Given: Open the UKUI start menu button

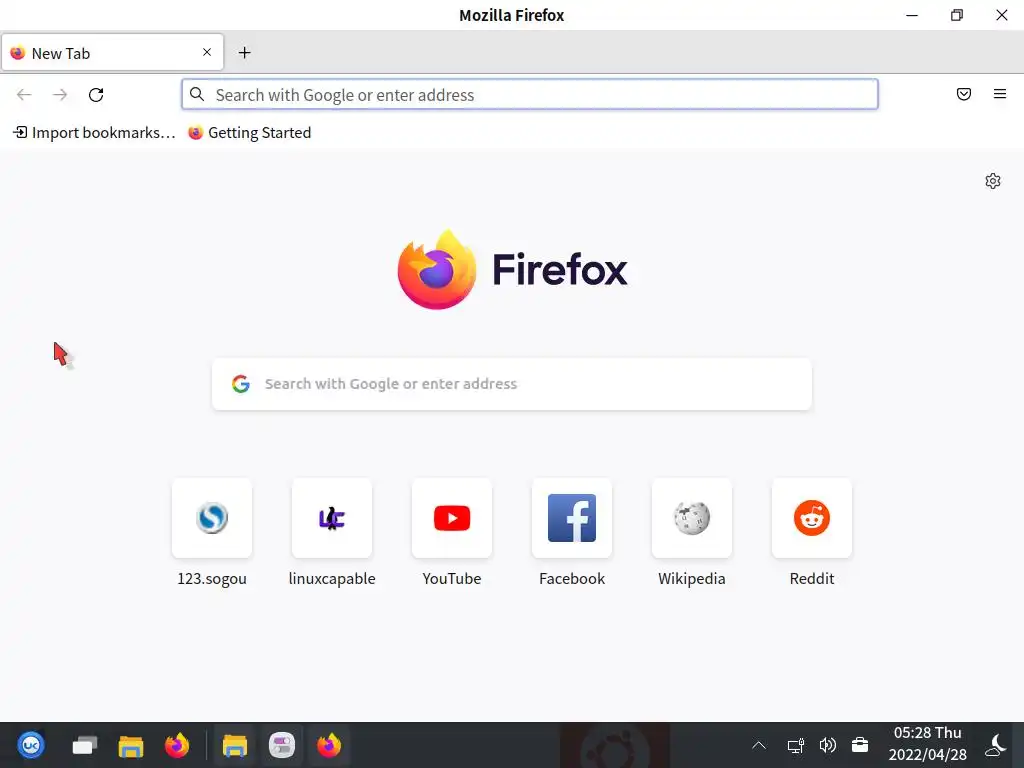Looking at the screenshot, I should (31, 745).
